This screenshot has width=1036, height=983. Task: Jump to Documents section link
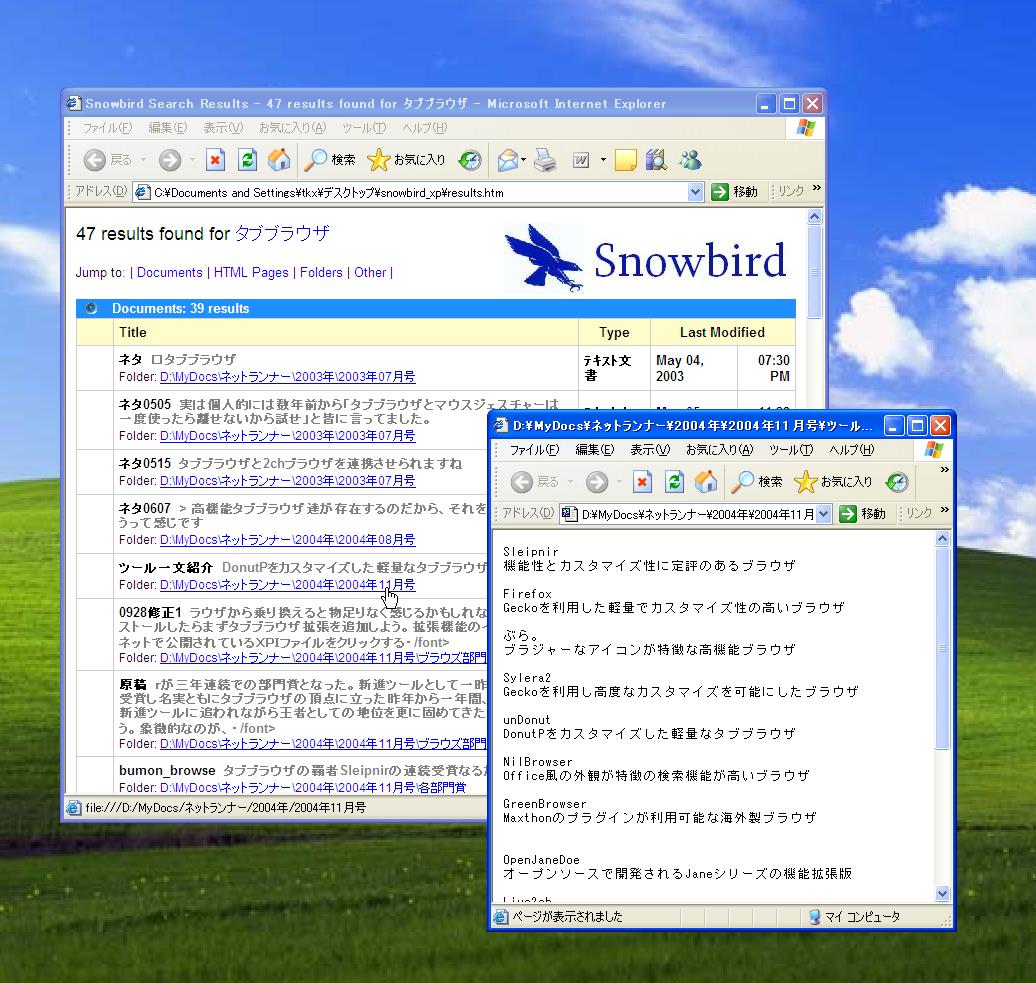[x=170, y=272]
